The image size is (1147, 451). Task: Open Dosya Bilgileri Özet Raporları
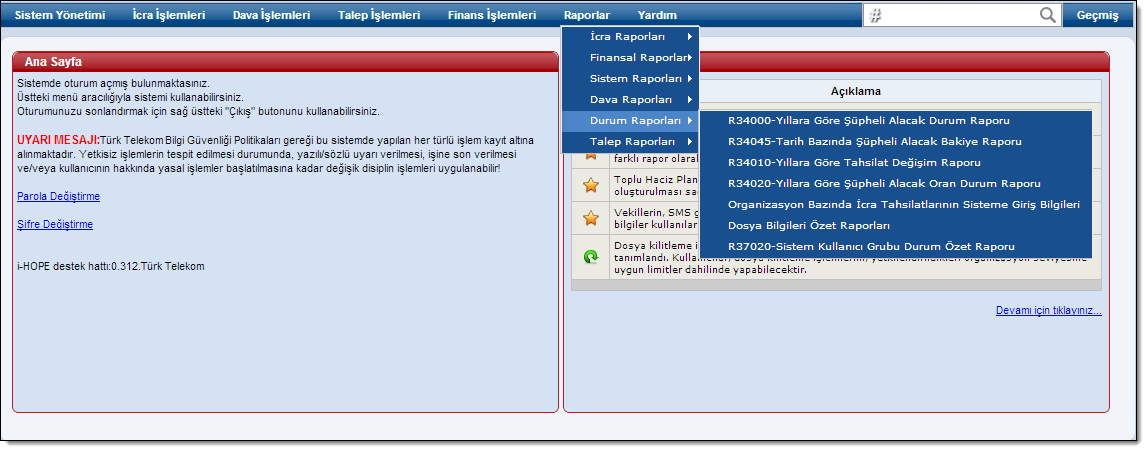pyautogui.click(x=896, y=226)
